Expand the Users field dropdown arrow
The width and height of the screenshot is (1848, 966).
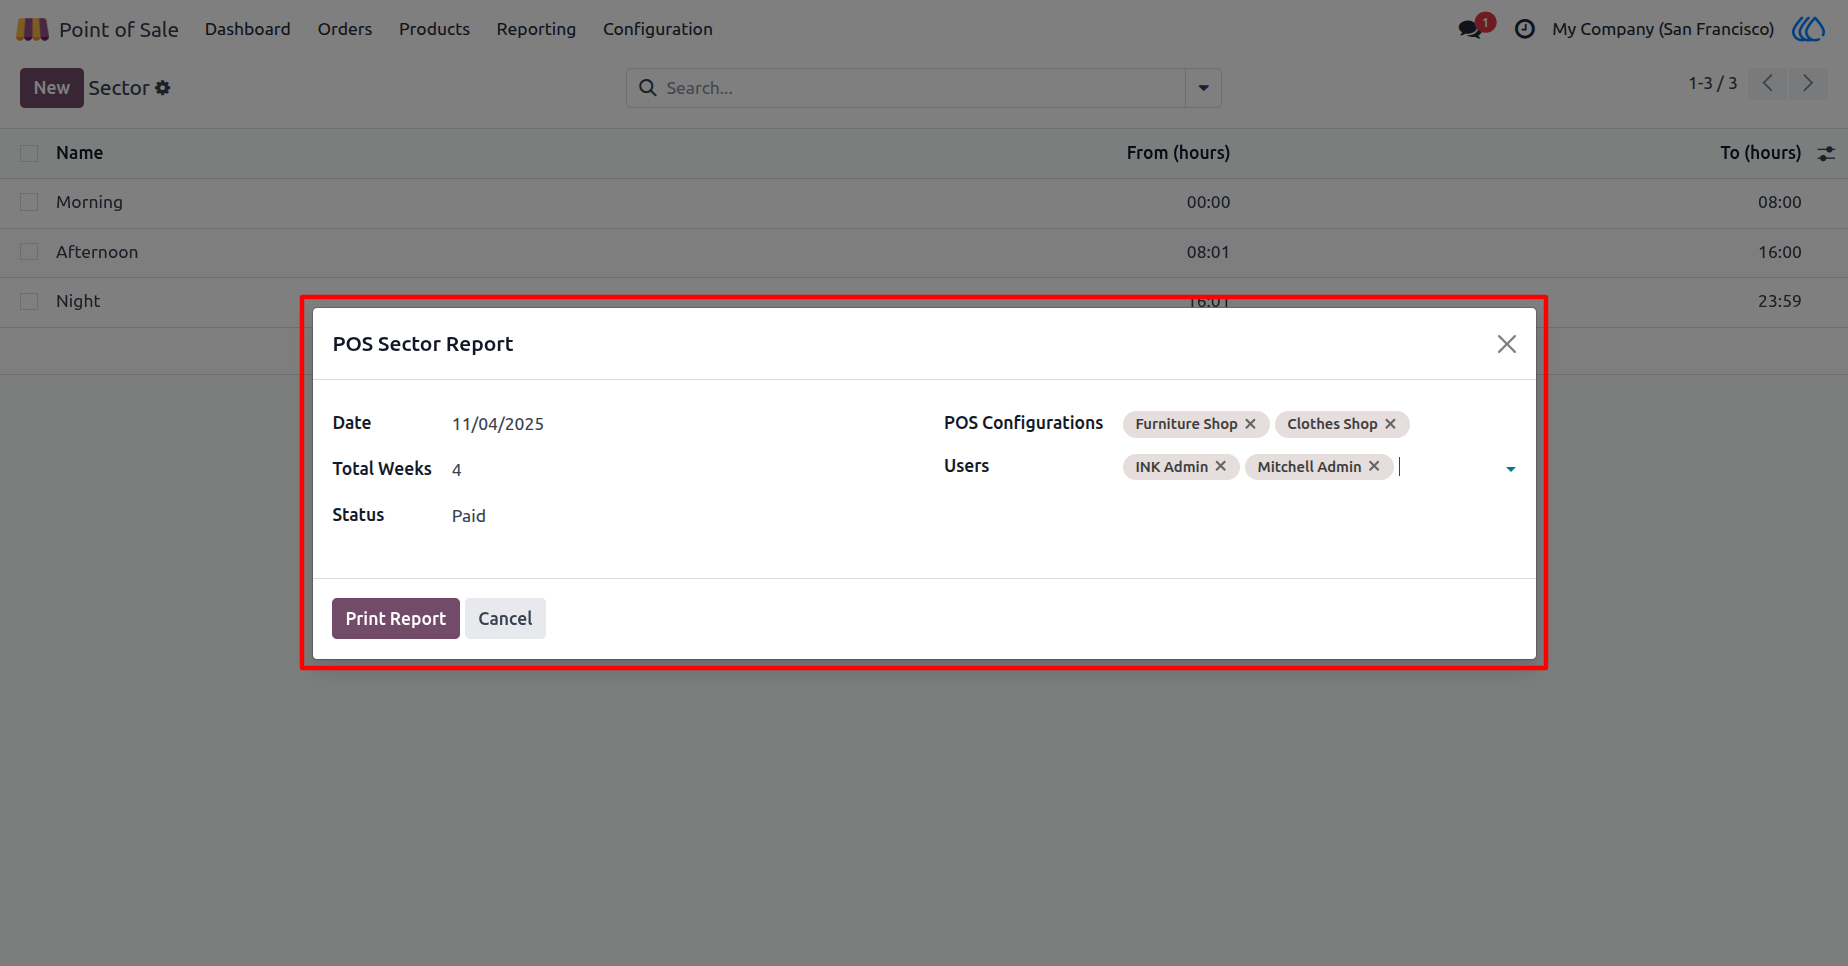(1510, 468)
